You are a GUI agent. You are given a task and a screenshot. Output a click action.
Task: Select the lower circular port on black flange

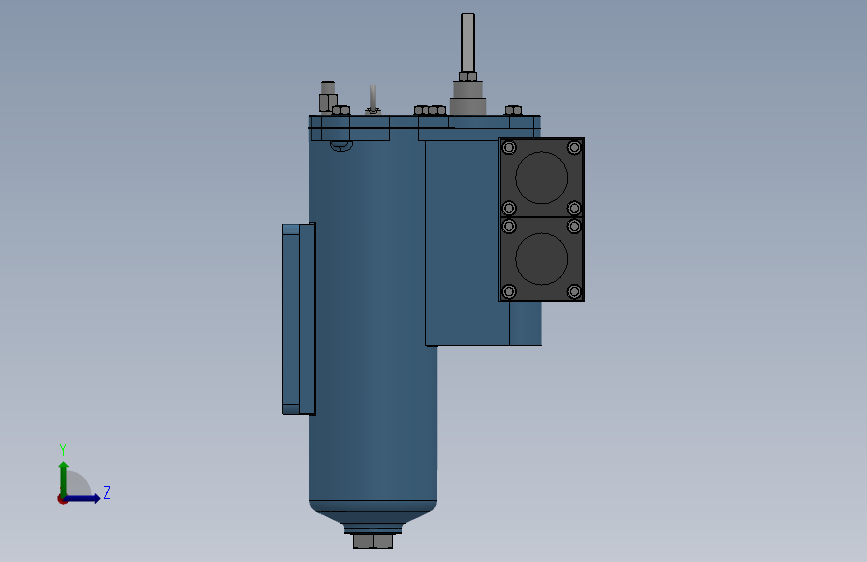541,258
